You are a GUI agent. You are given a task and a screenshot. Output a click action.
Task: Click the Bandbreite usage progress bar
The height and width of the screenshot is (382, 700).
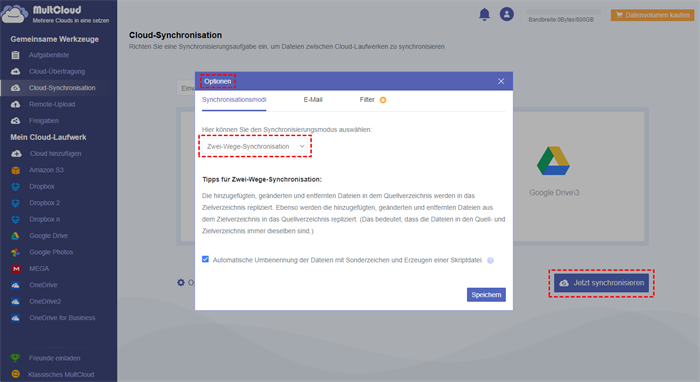562,11
